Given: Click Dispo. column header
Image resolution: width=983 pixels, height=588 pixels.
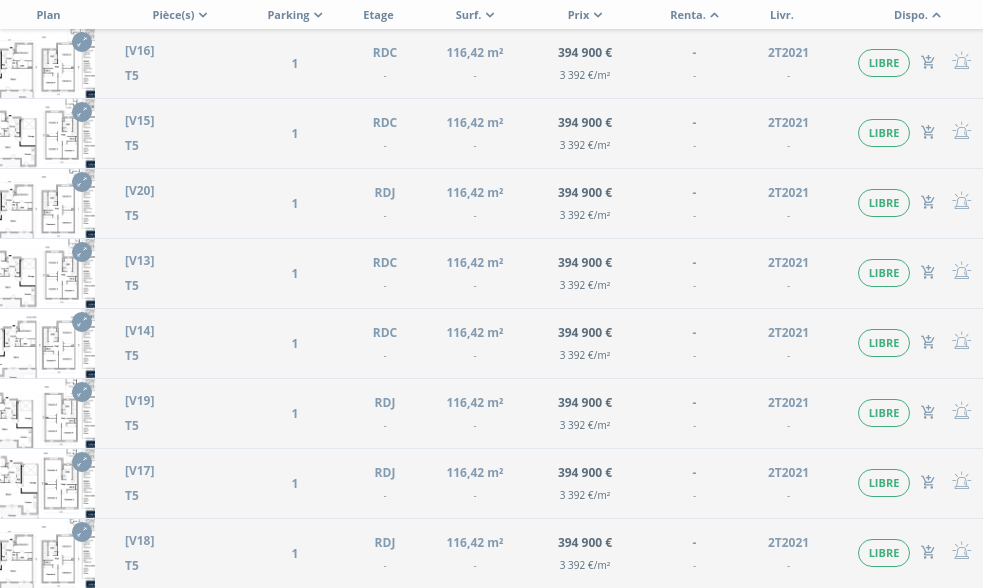Looking at the screenshot, I should tap(917, 15).
